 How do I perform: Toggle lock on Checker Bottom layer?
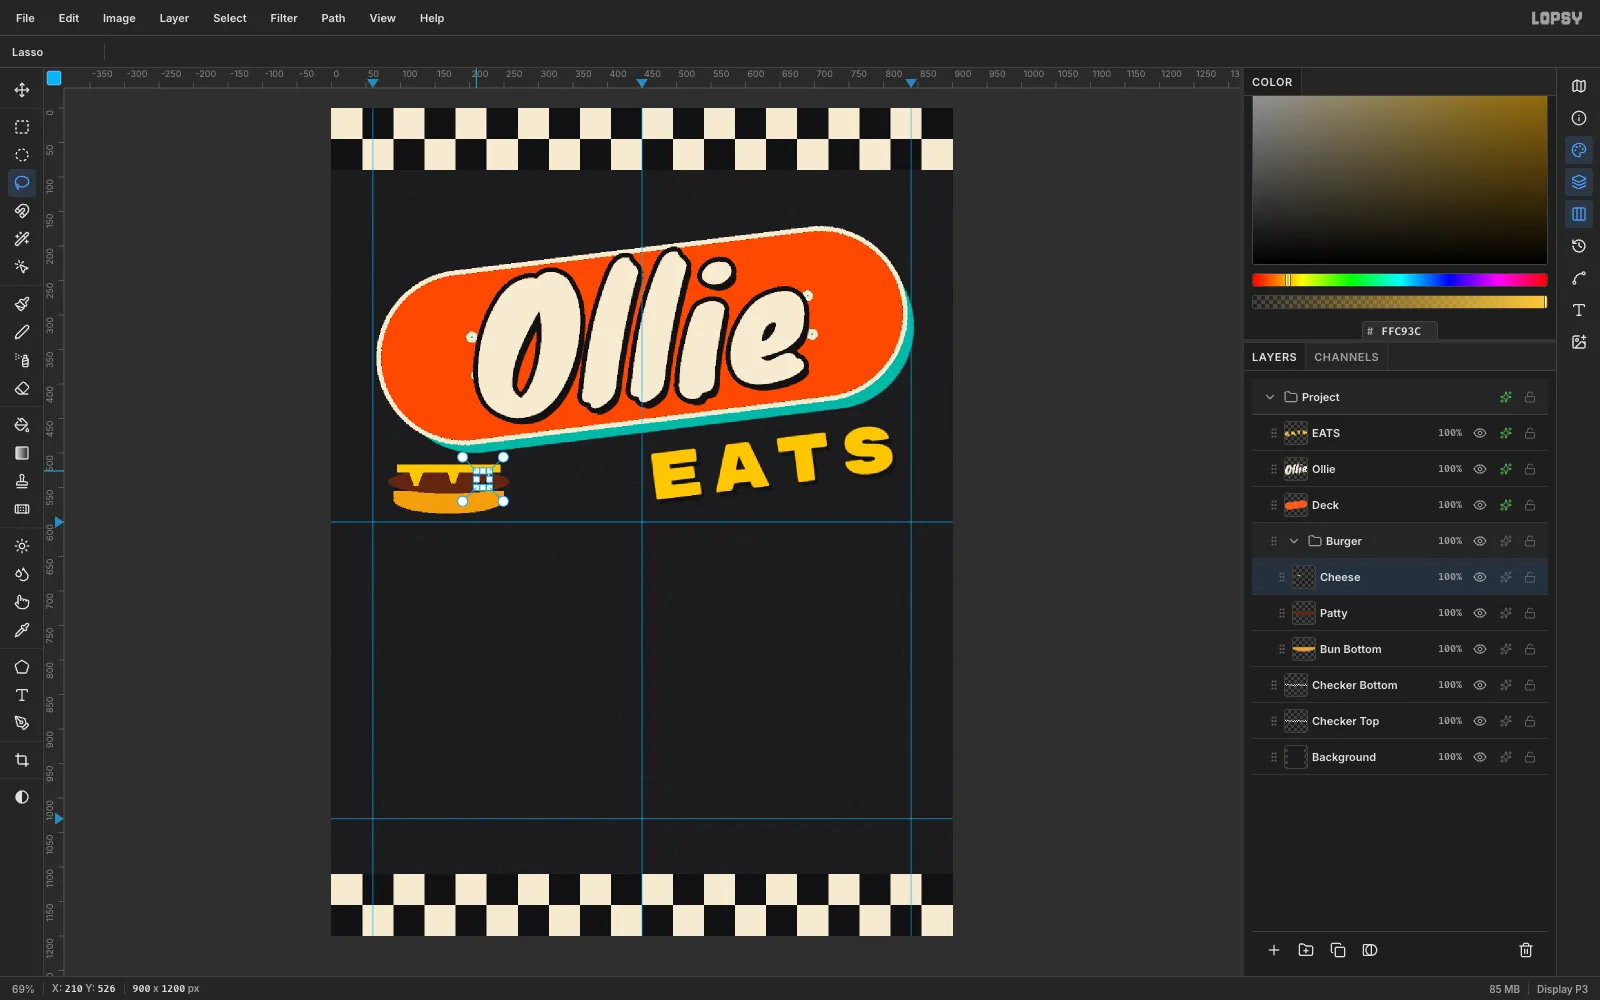tap(1530, 685)
